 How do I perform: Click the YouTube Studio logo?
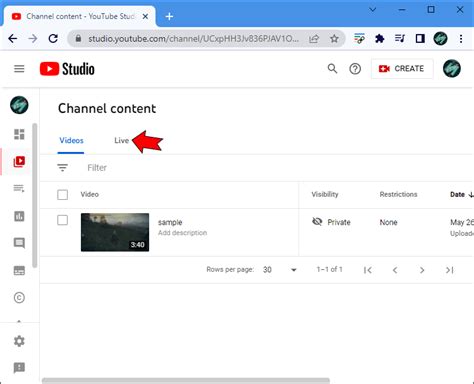click(x=67, y=69)
